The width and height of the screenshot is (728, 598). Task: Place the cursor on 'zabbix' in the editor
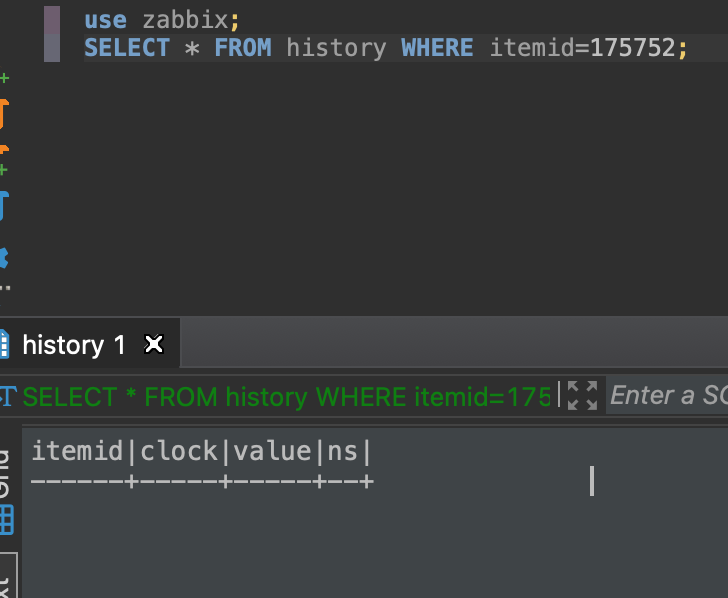(x=185, y=20)
